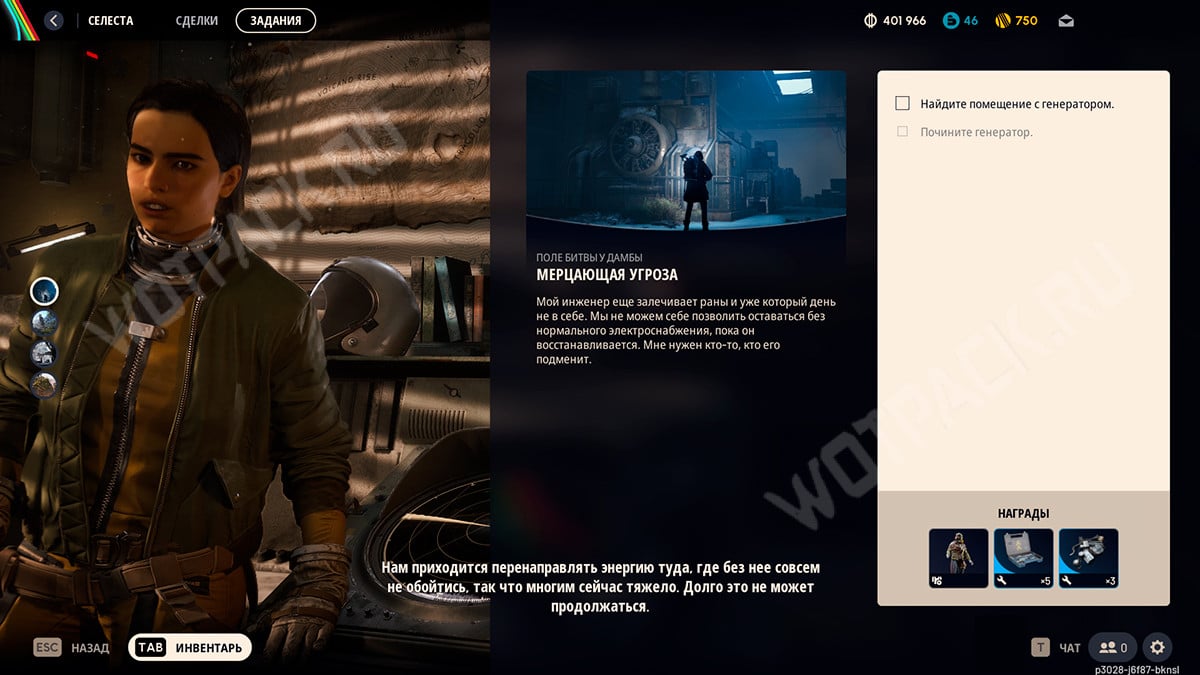The width and height of the screenshot is (1200, 675).
Task: Open the settings gear icon
Action: pos(1157,647)
